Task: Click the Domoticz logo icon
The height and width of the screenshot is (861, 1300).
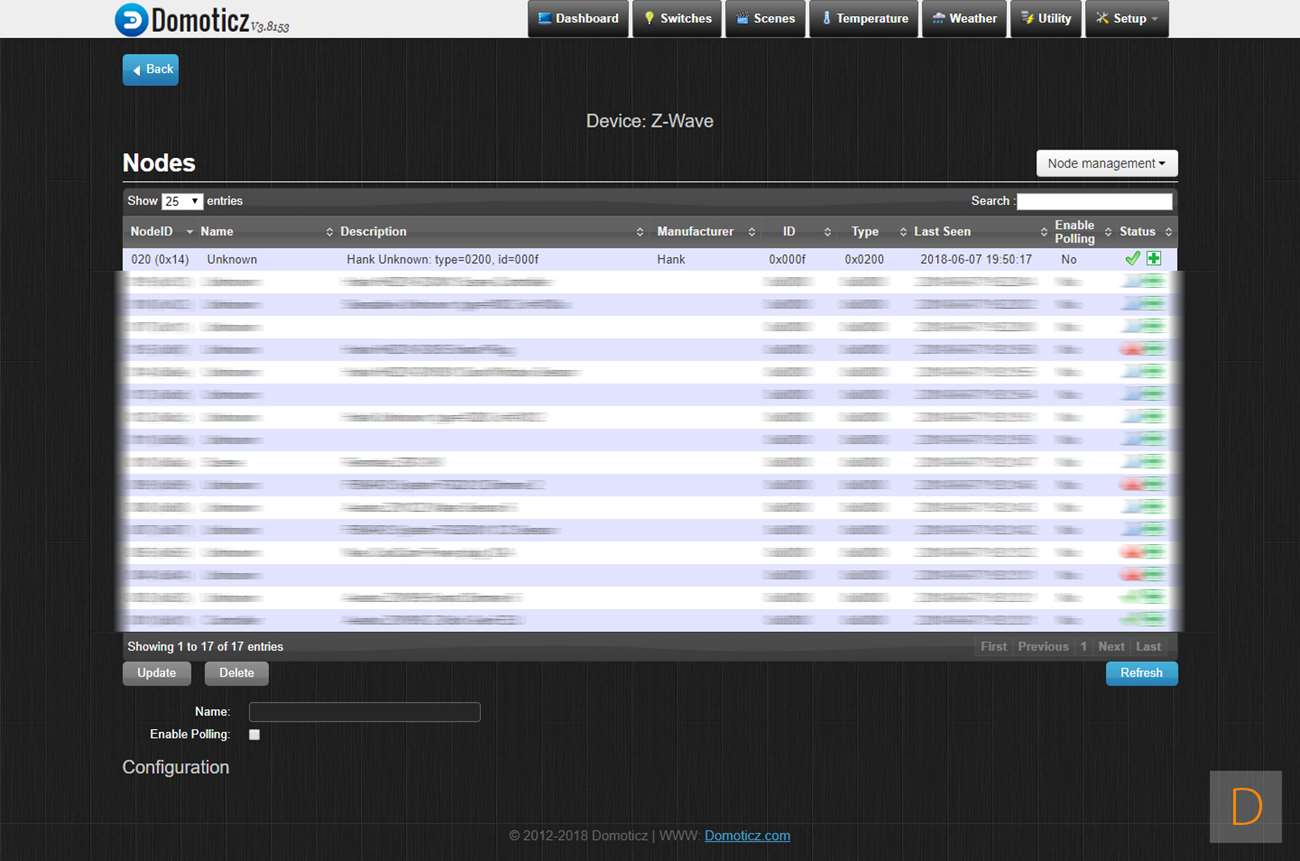Action: 131,19
